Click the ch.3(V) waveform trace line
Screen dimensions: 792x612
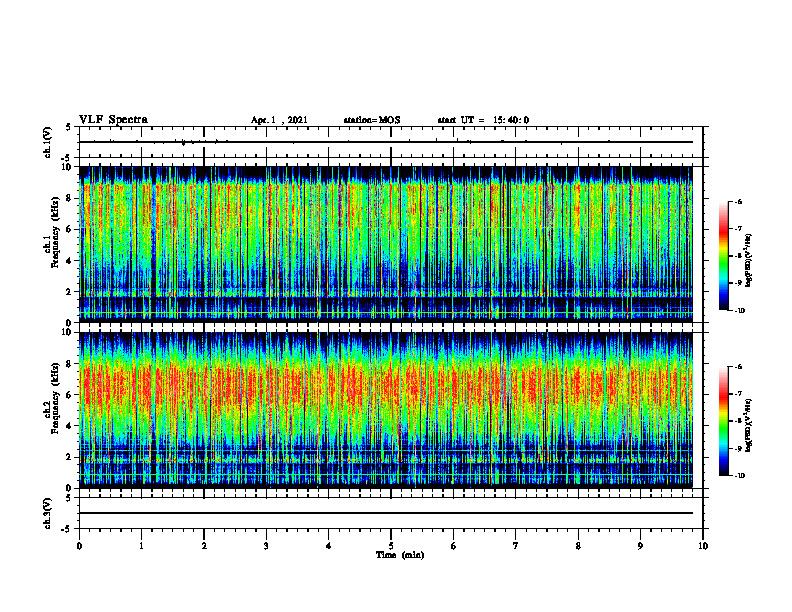[x=386, y=513]
